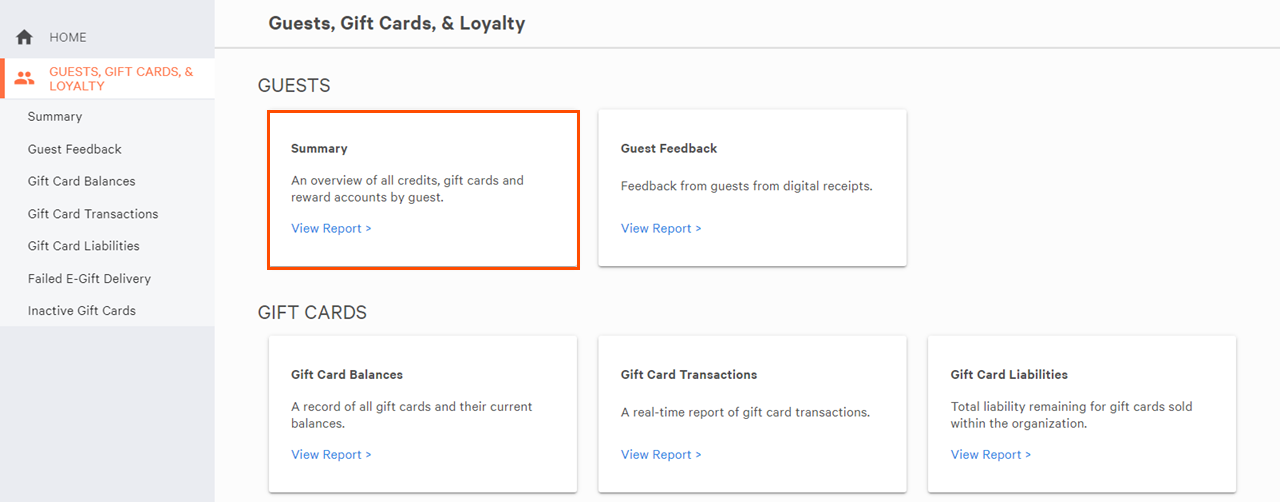Open Summary in the sidebar list
This screenshot has height=502, width=1280.
pos(55,117)
